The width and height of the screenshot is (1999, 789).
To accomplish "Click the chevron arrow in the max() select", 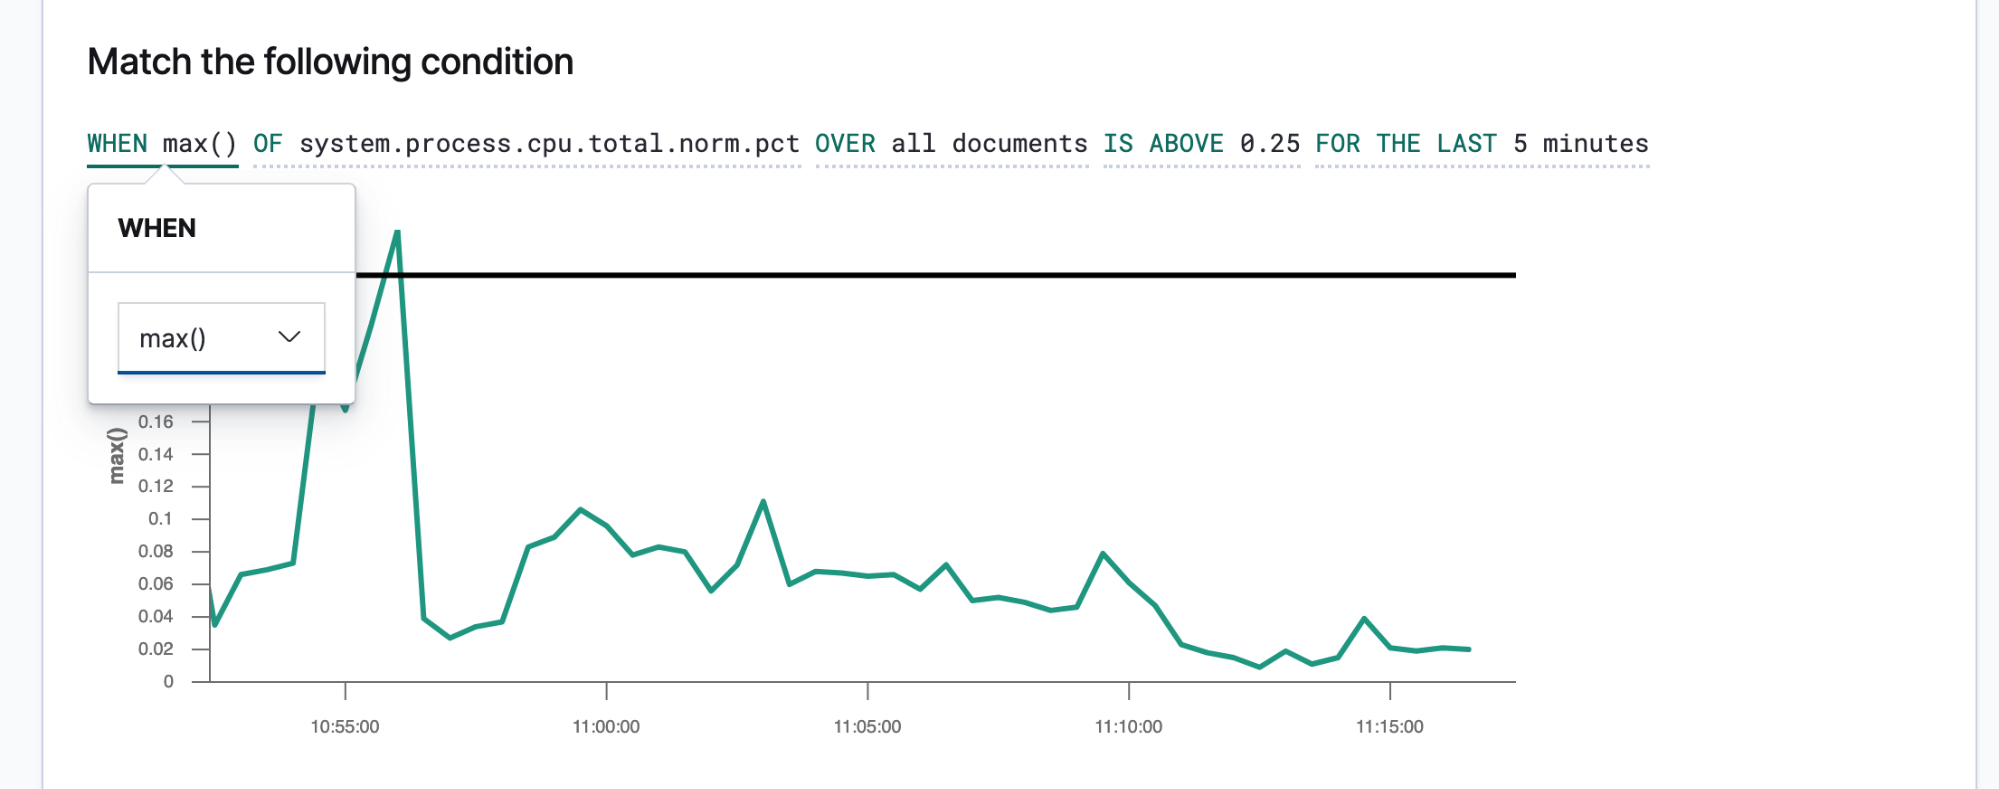I will tap(289, 337).
